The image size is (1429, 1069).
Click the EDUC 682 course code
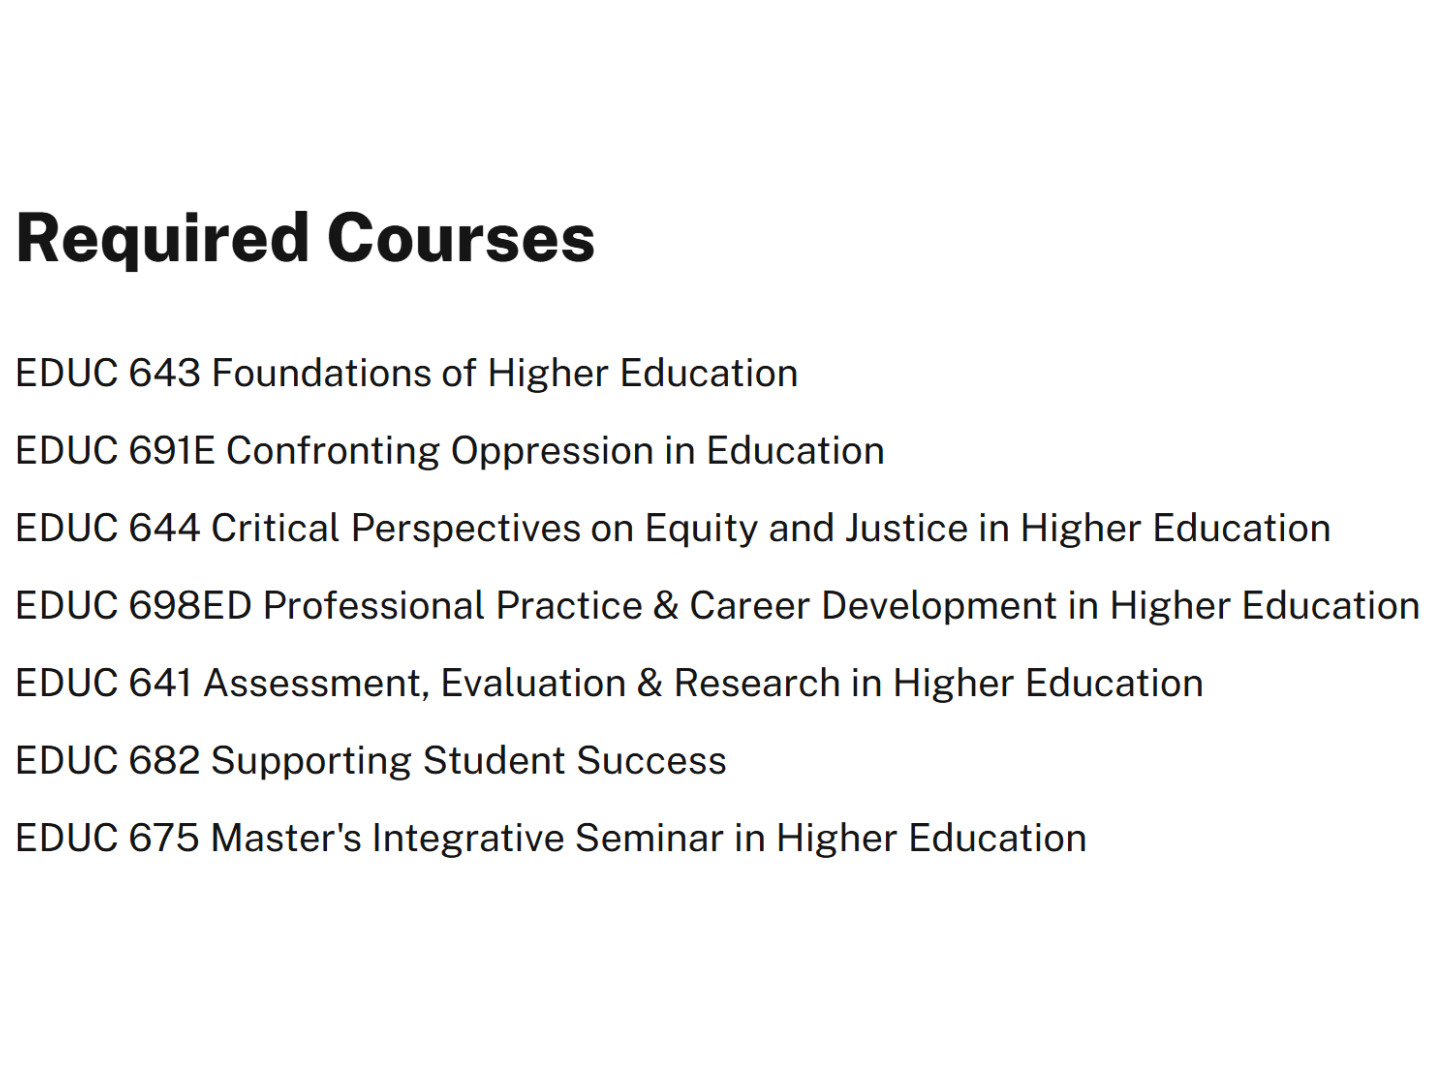point(108,761)
